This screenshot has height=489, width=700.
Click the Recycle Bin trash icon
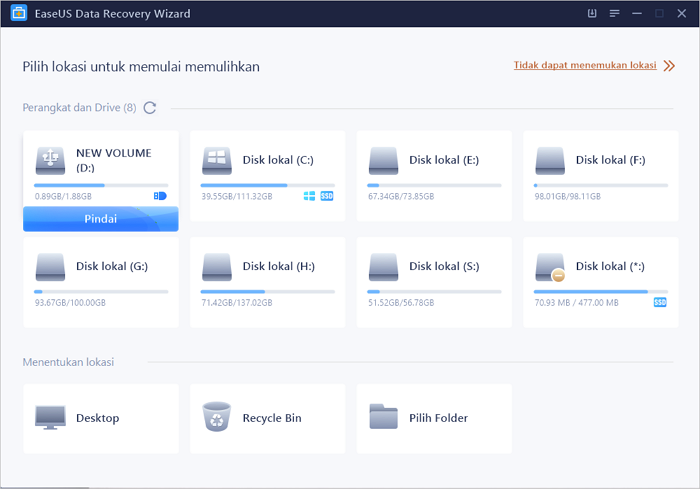pos(217,417)
